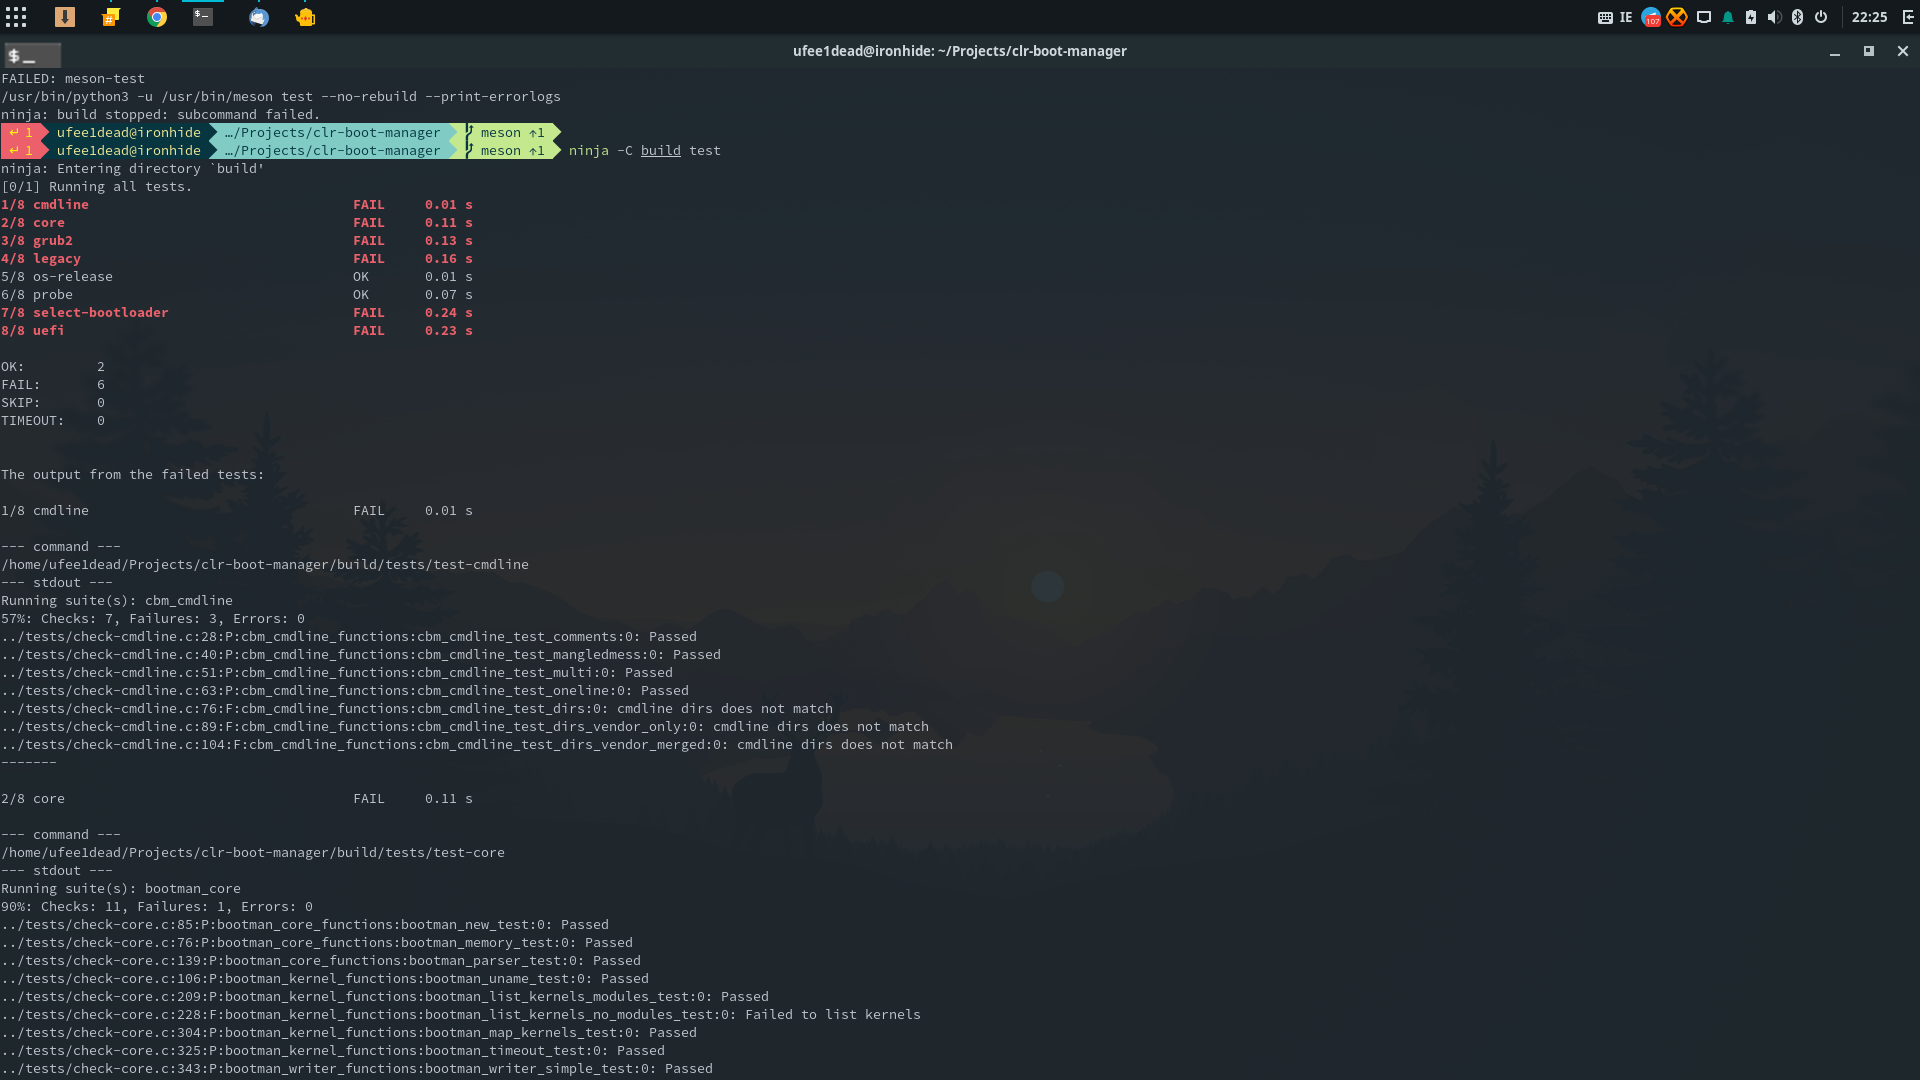This screenshot has height=1080, width=1920.
Task: Click the cbm_cmdline_test_dirs_vendor_only failure line
Action: [x=465, y=726]
